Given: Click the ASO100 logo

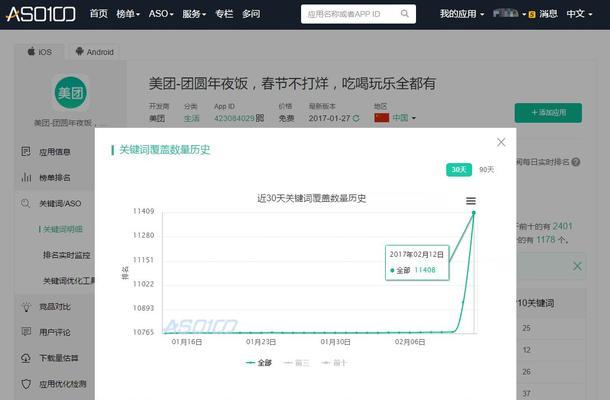Looking at the screenshot, I should click(x=41, y=14).
